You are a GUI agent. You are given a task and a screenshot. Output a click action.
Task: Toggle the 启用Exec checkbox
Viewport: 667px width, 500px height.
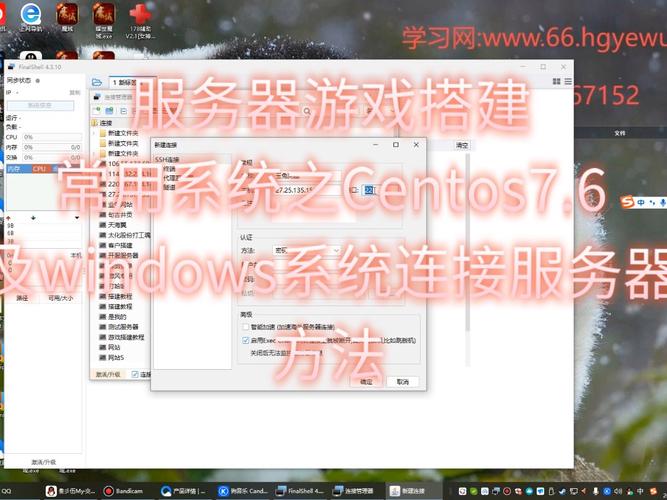(245, 340)
